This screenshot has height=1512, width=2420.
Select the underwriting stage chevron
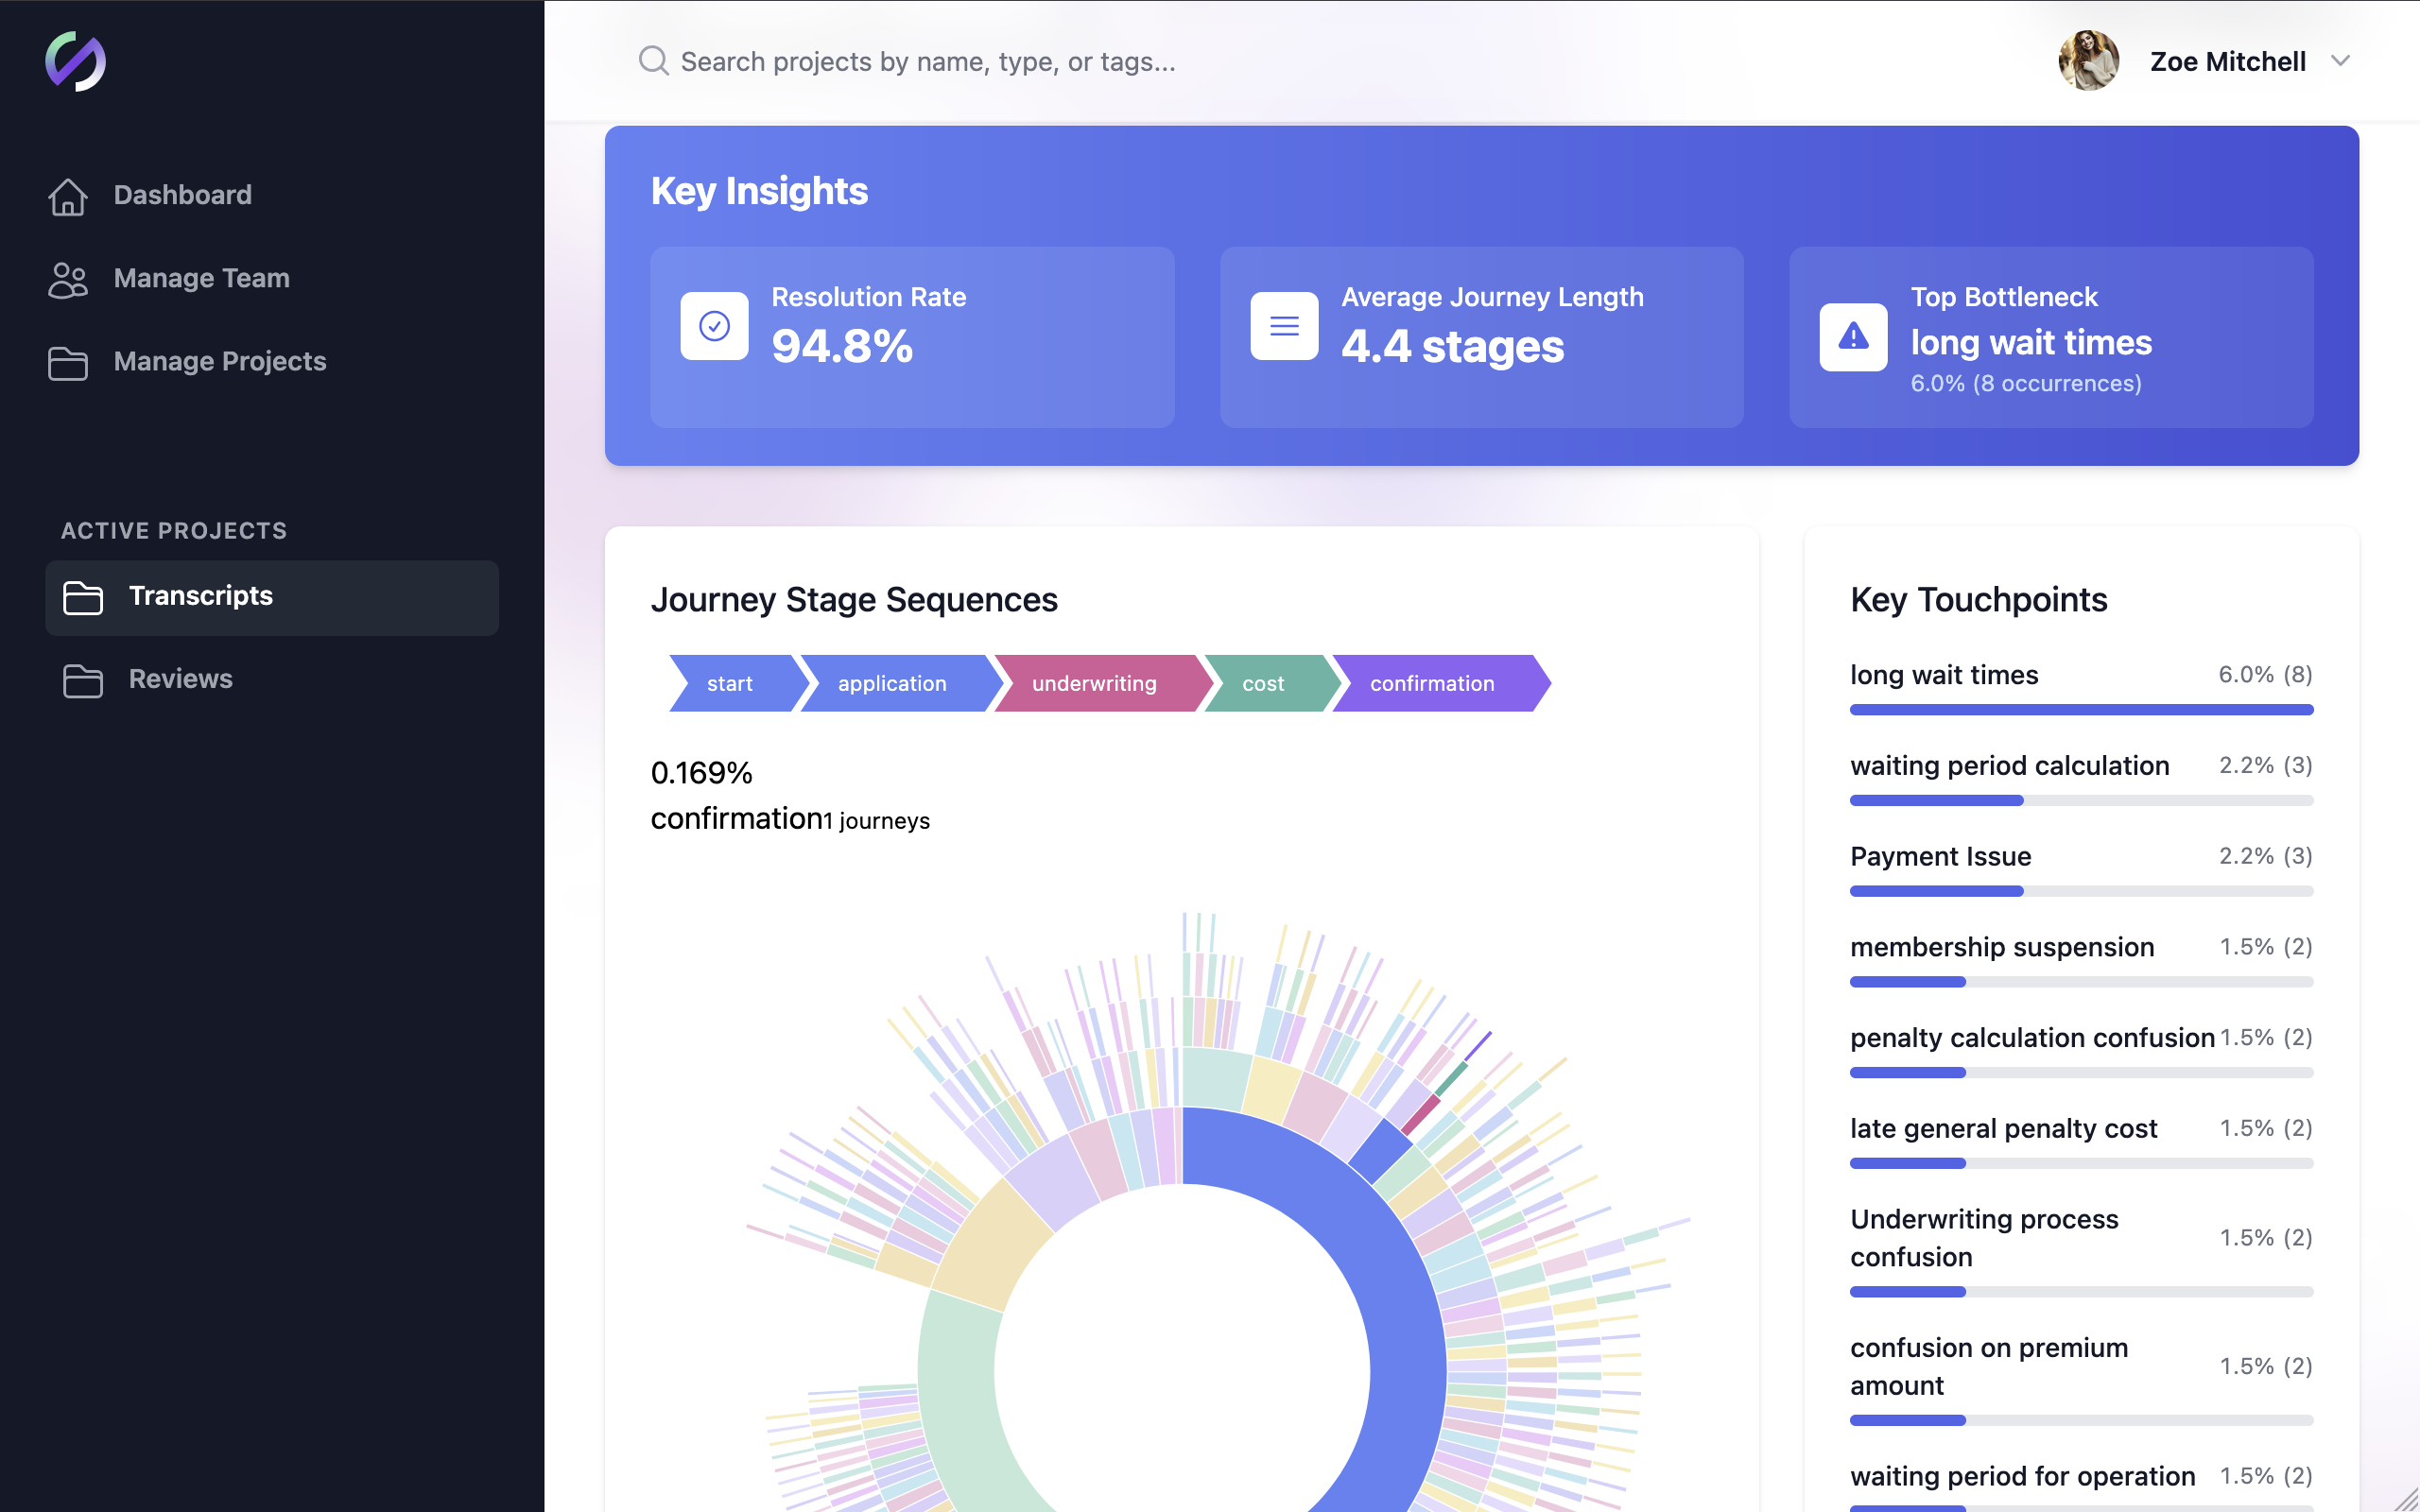click(1094, 684)
